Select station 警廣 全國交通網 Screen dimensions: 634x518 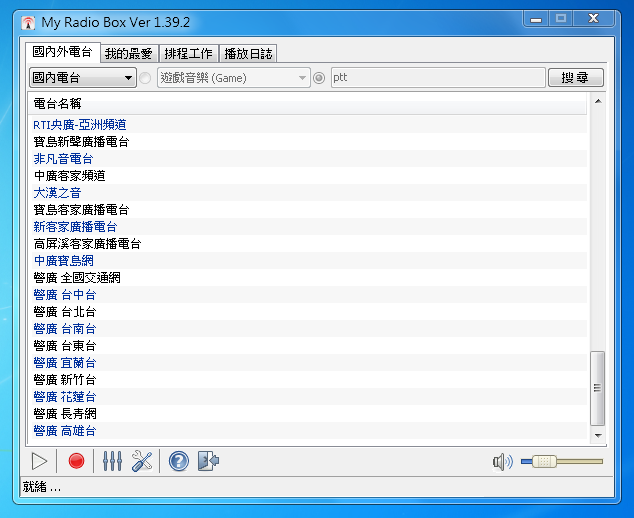pos(308,277)
